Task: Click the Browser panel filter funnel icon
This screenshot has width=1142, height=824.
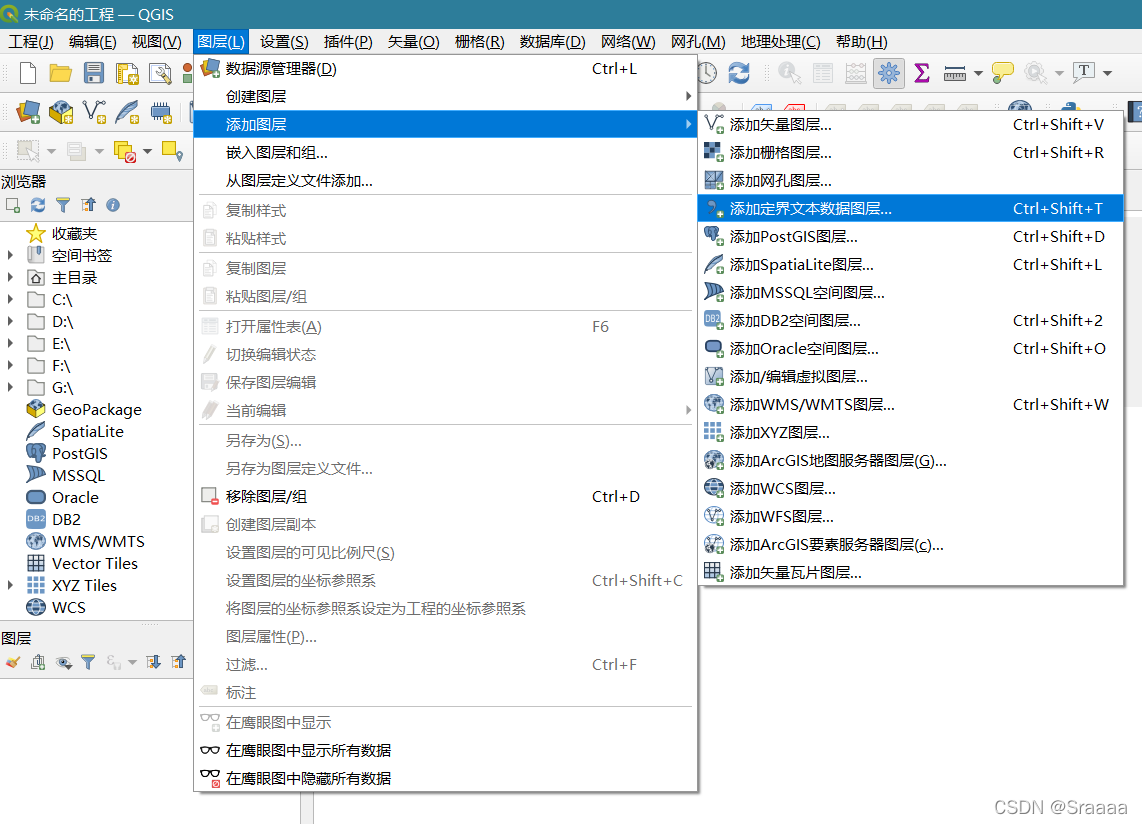Action: click(x=63, y=205)
